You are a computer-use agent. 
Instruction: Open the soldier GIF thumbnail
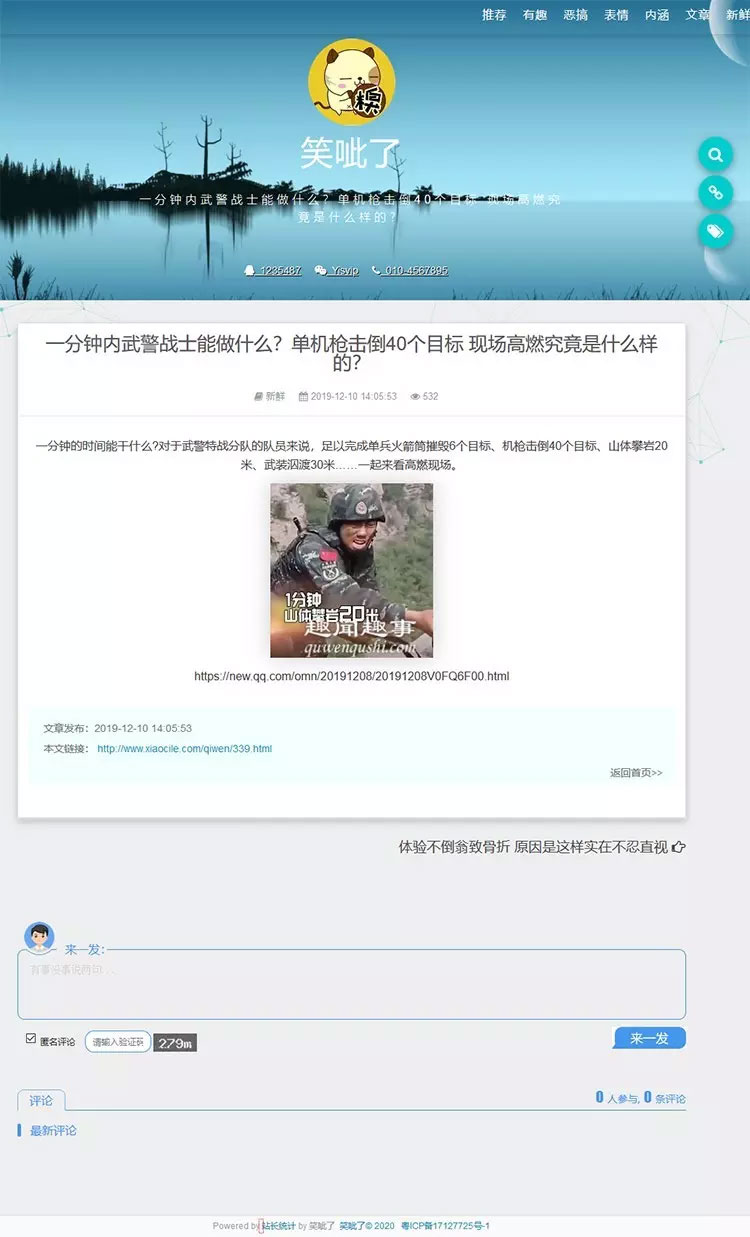352,570
